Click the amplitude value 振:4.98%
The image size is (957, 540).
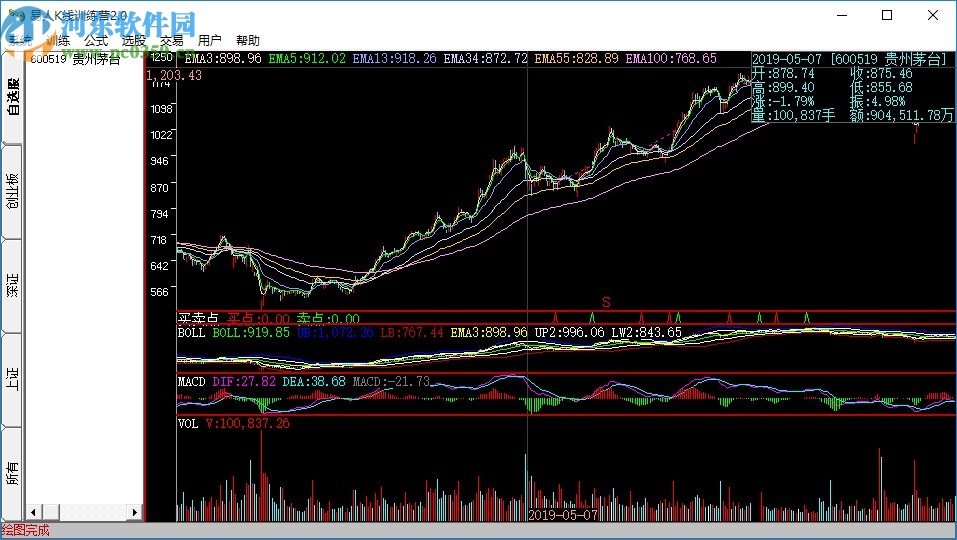(878, 101)
